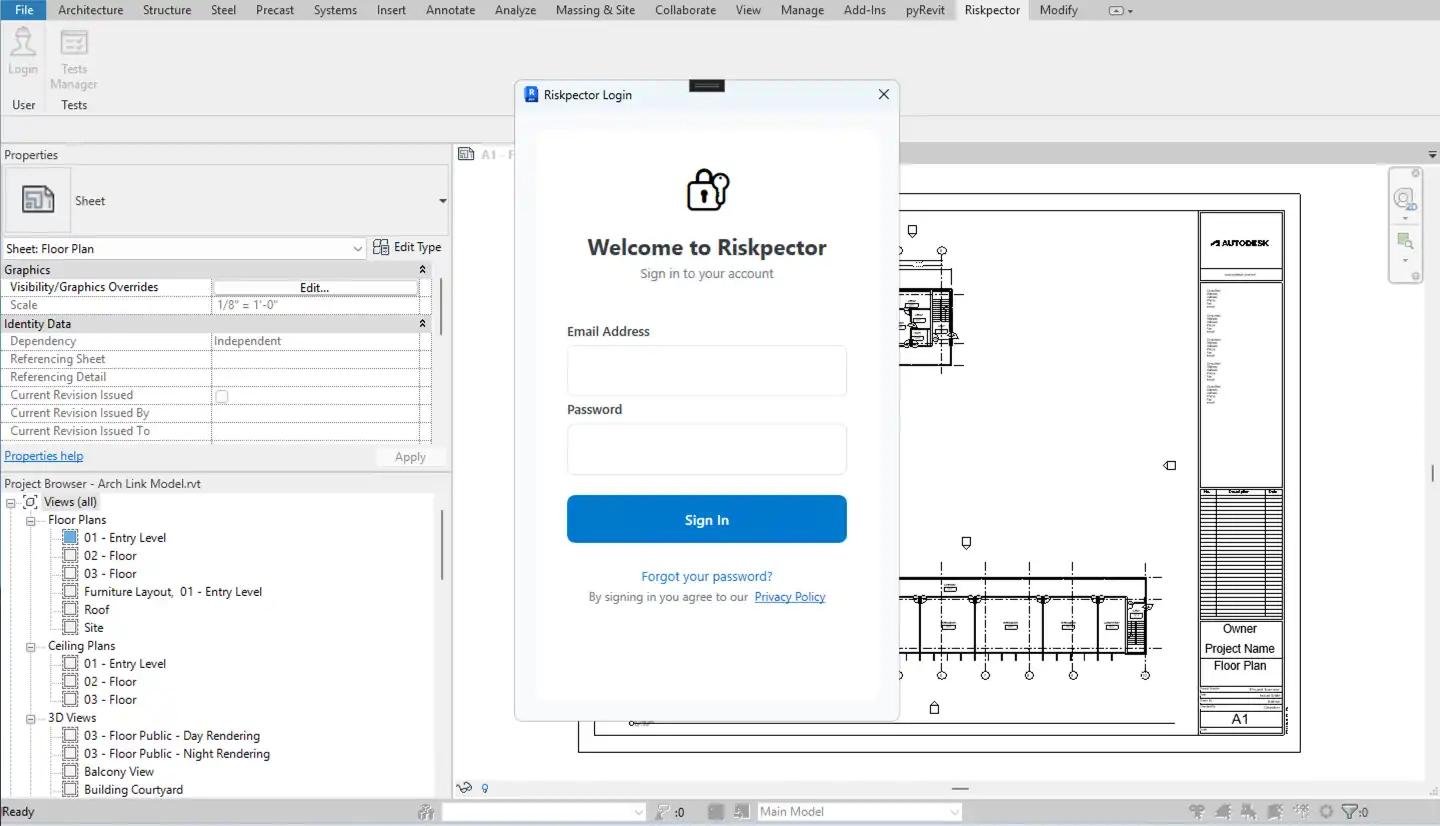Image resolution: width=1440 pixels, height=826 pixels.
Task: Switch to the Architecture ribbon tab
Action: (90, 10)
